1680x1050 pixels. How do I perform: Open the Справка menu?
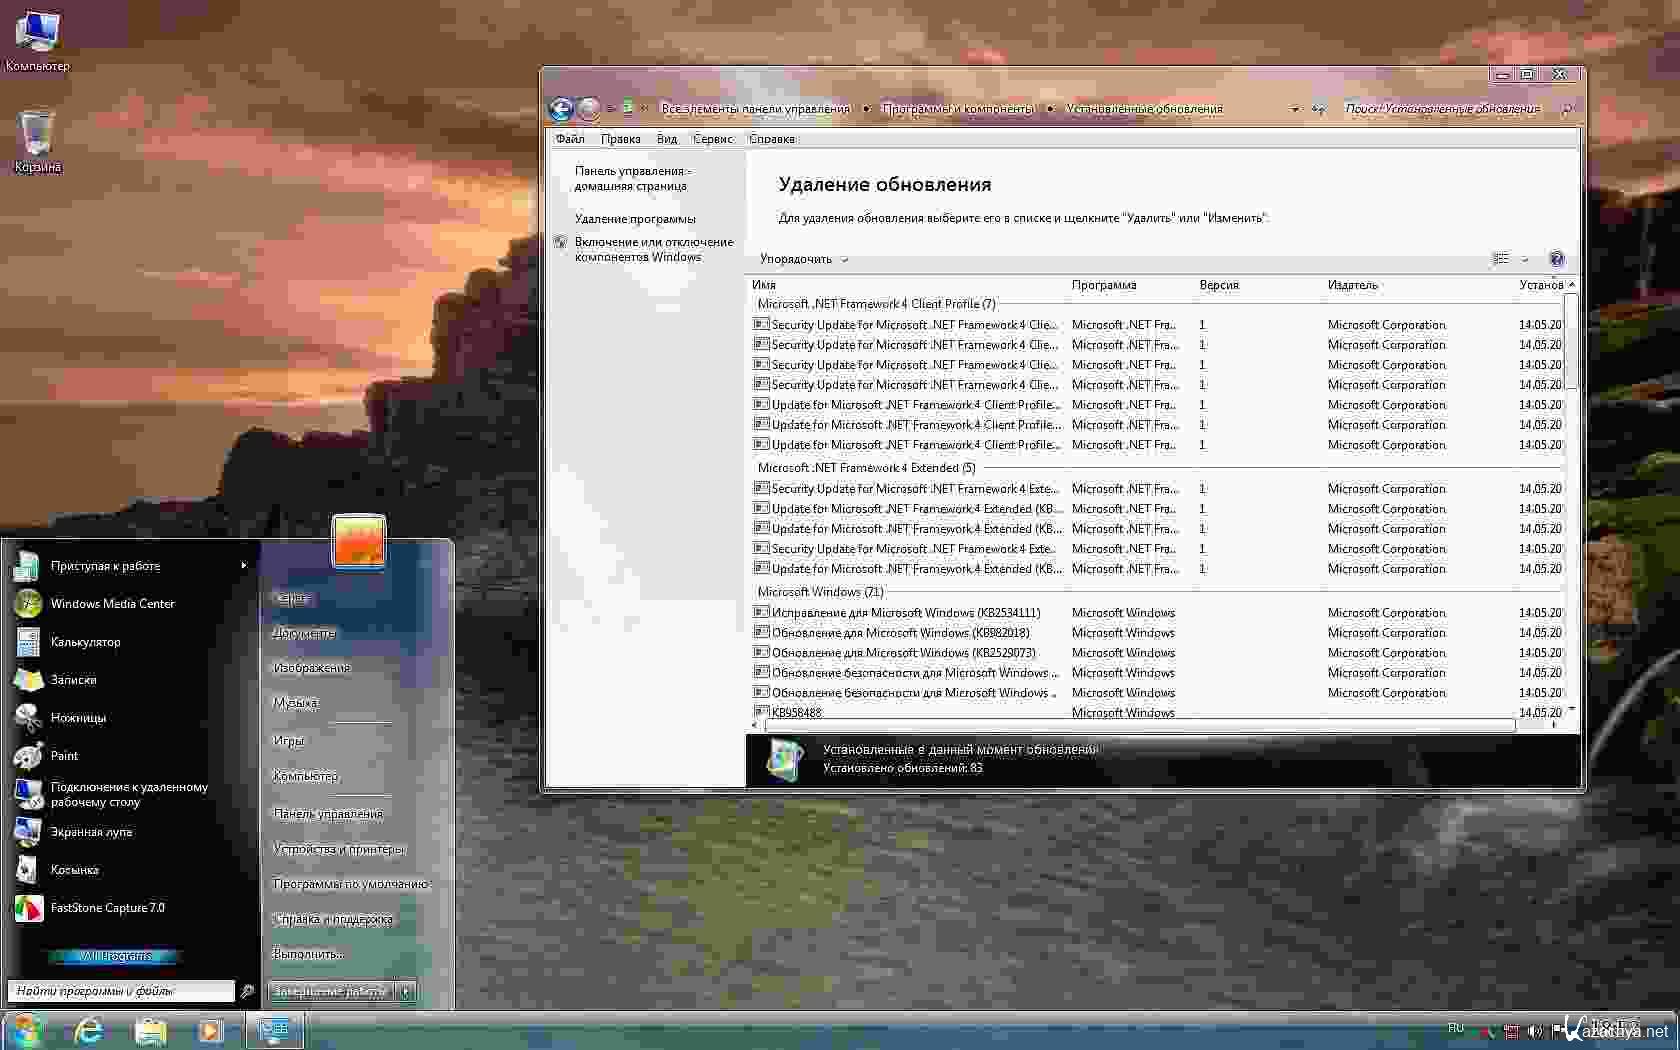pyautogui.click(x=772, y=139)
